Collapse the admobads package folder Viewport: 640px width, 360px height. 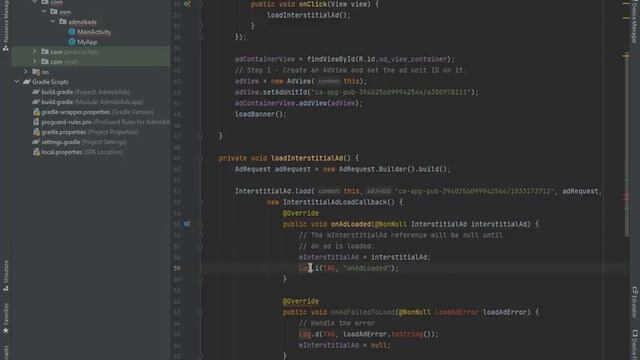53,22
